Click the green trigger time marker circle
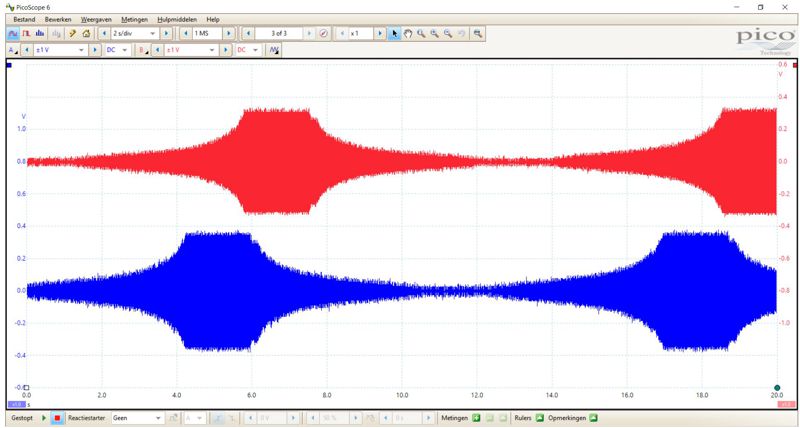 777,388
